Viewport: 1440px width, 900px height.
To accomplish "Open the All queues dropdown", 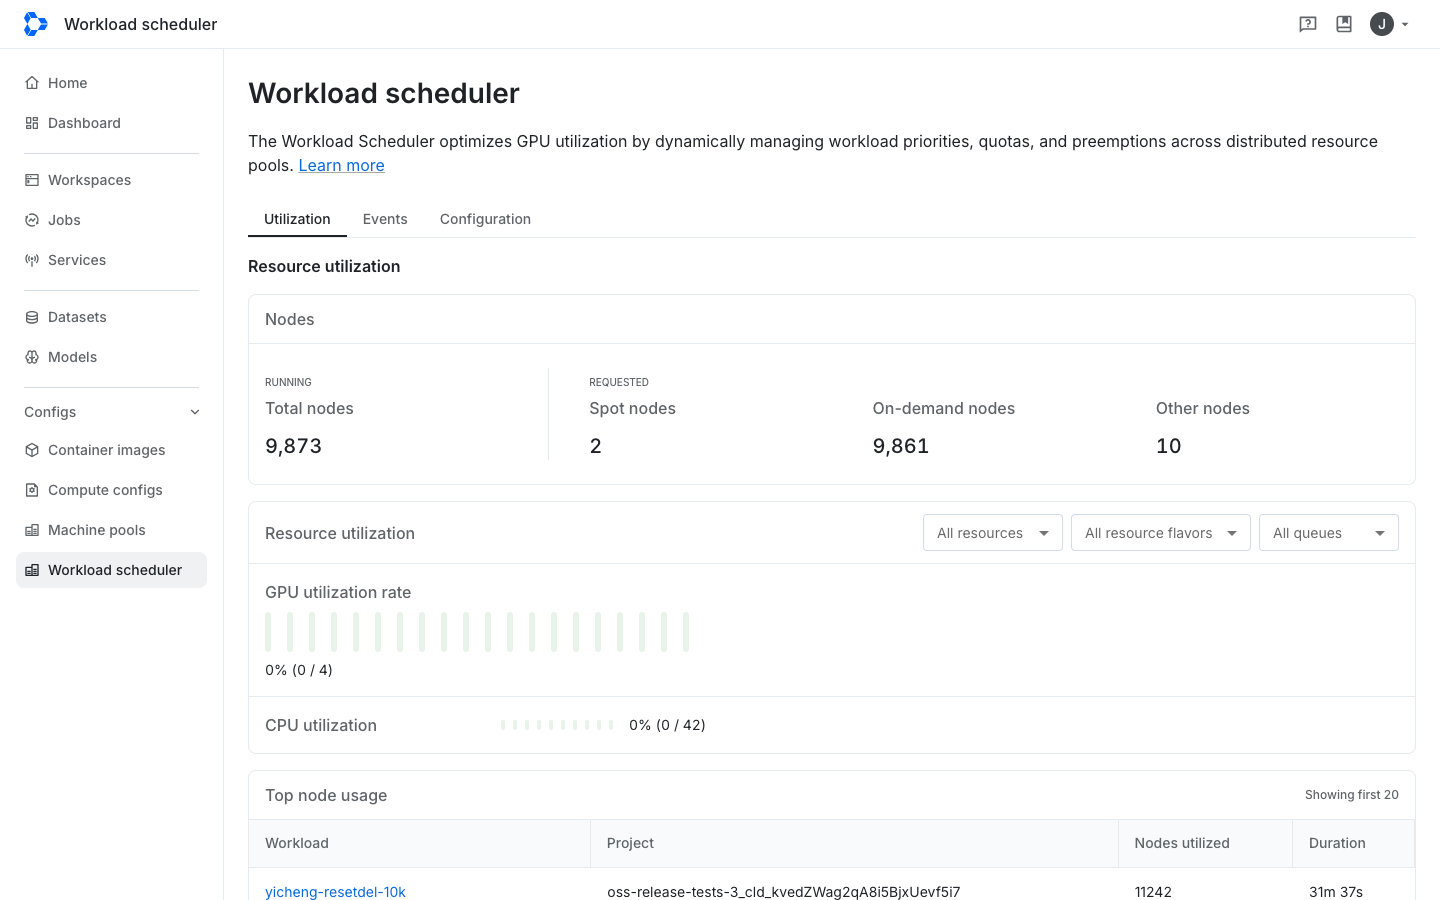I will coord(1329,533).
